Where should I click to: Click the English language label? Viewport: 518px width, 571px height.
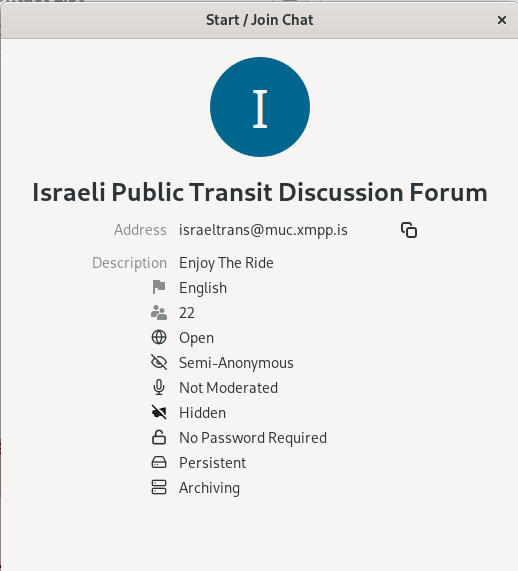tap(203, 288)
